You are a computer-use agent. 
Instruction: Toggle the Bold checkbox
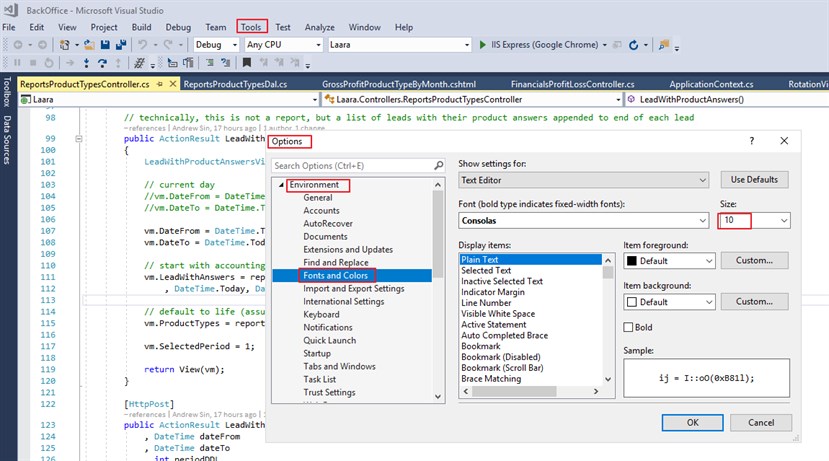pos(628,327)
